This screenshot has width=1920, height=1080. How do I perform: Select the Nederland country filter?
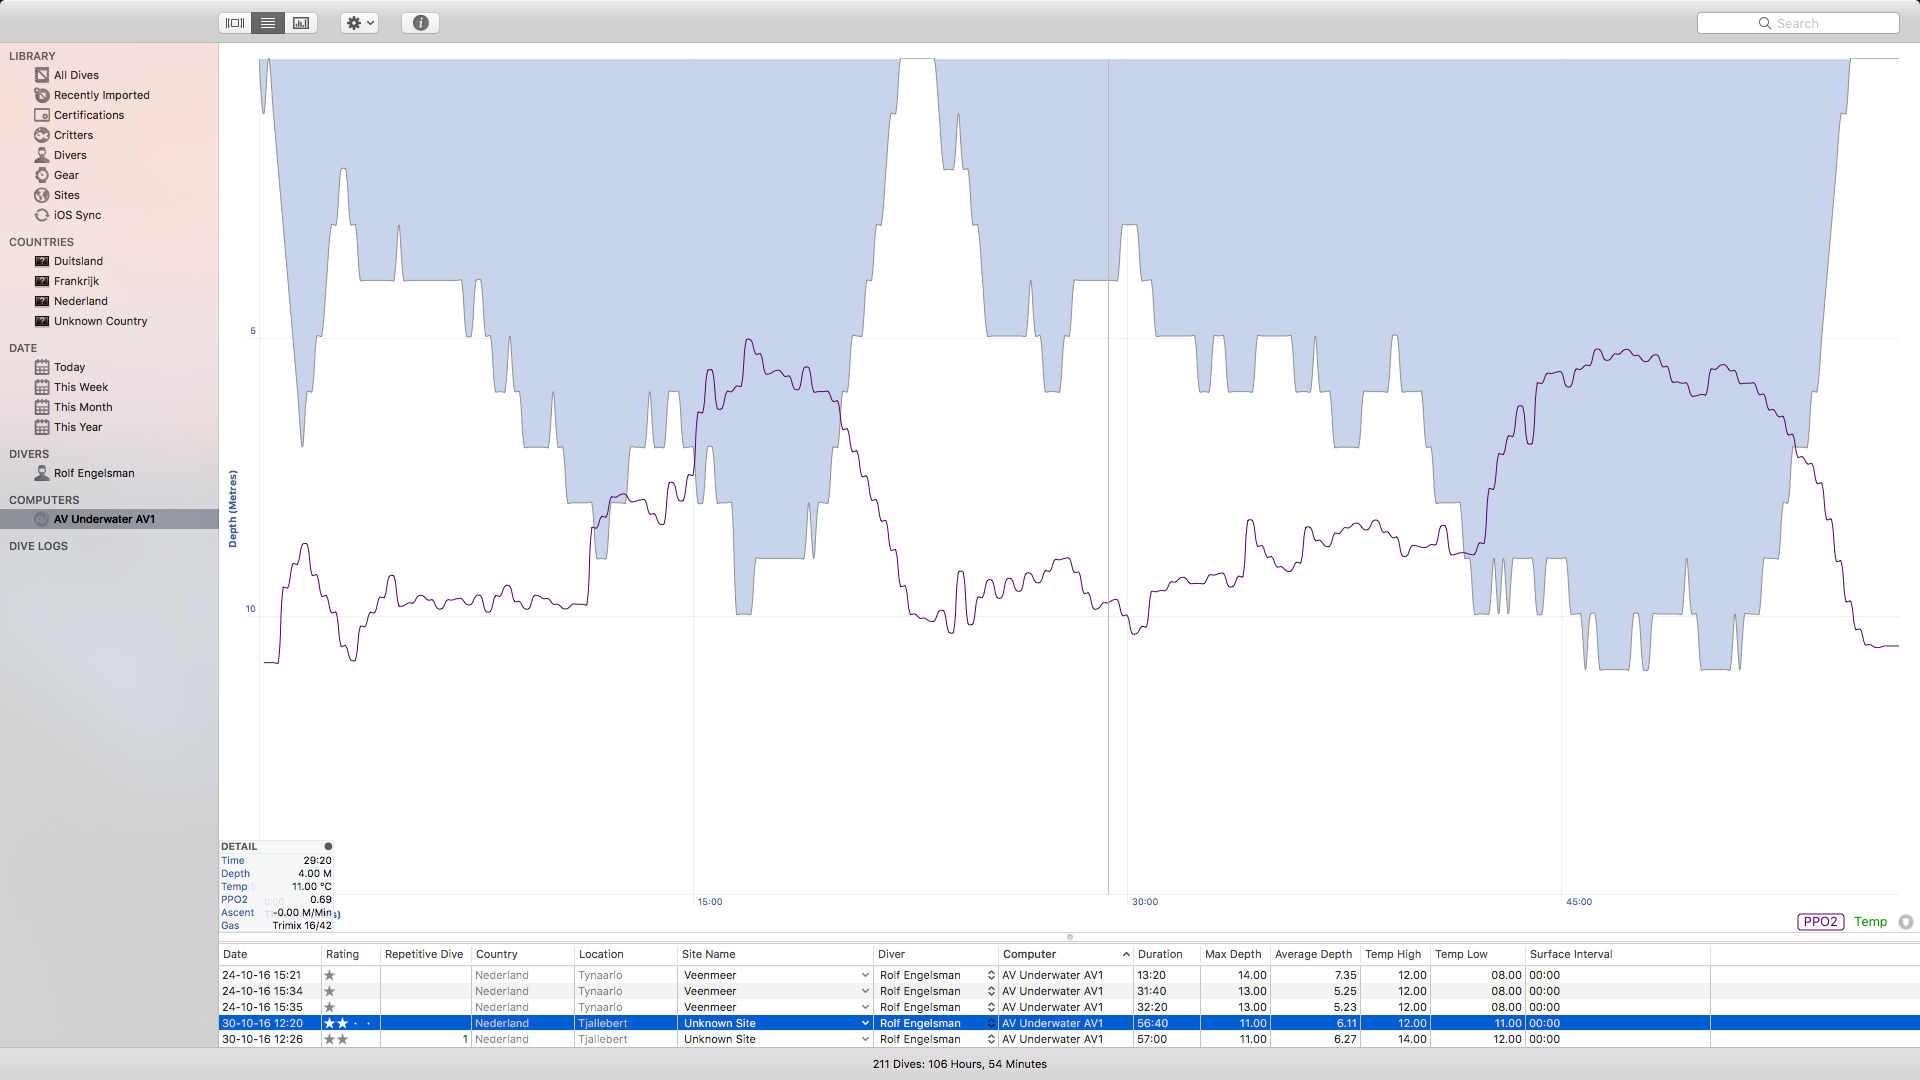pos(80,301)
